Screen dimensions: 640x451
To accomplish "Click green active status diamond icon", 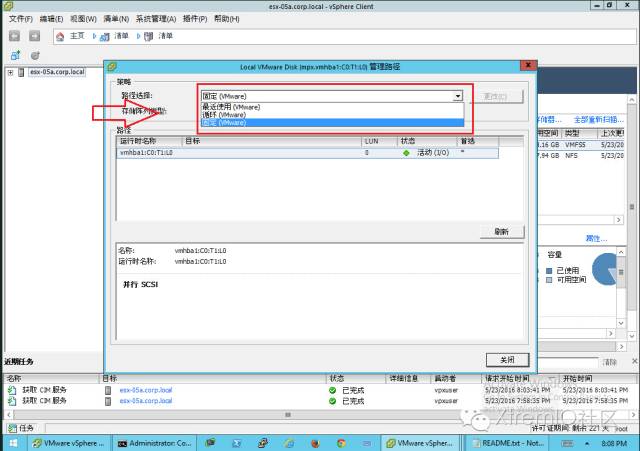I will pos(406,153).
